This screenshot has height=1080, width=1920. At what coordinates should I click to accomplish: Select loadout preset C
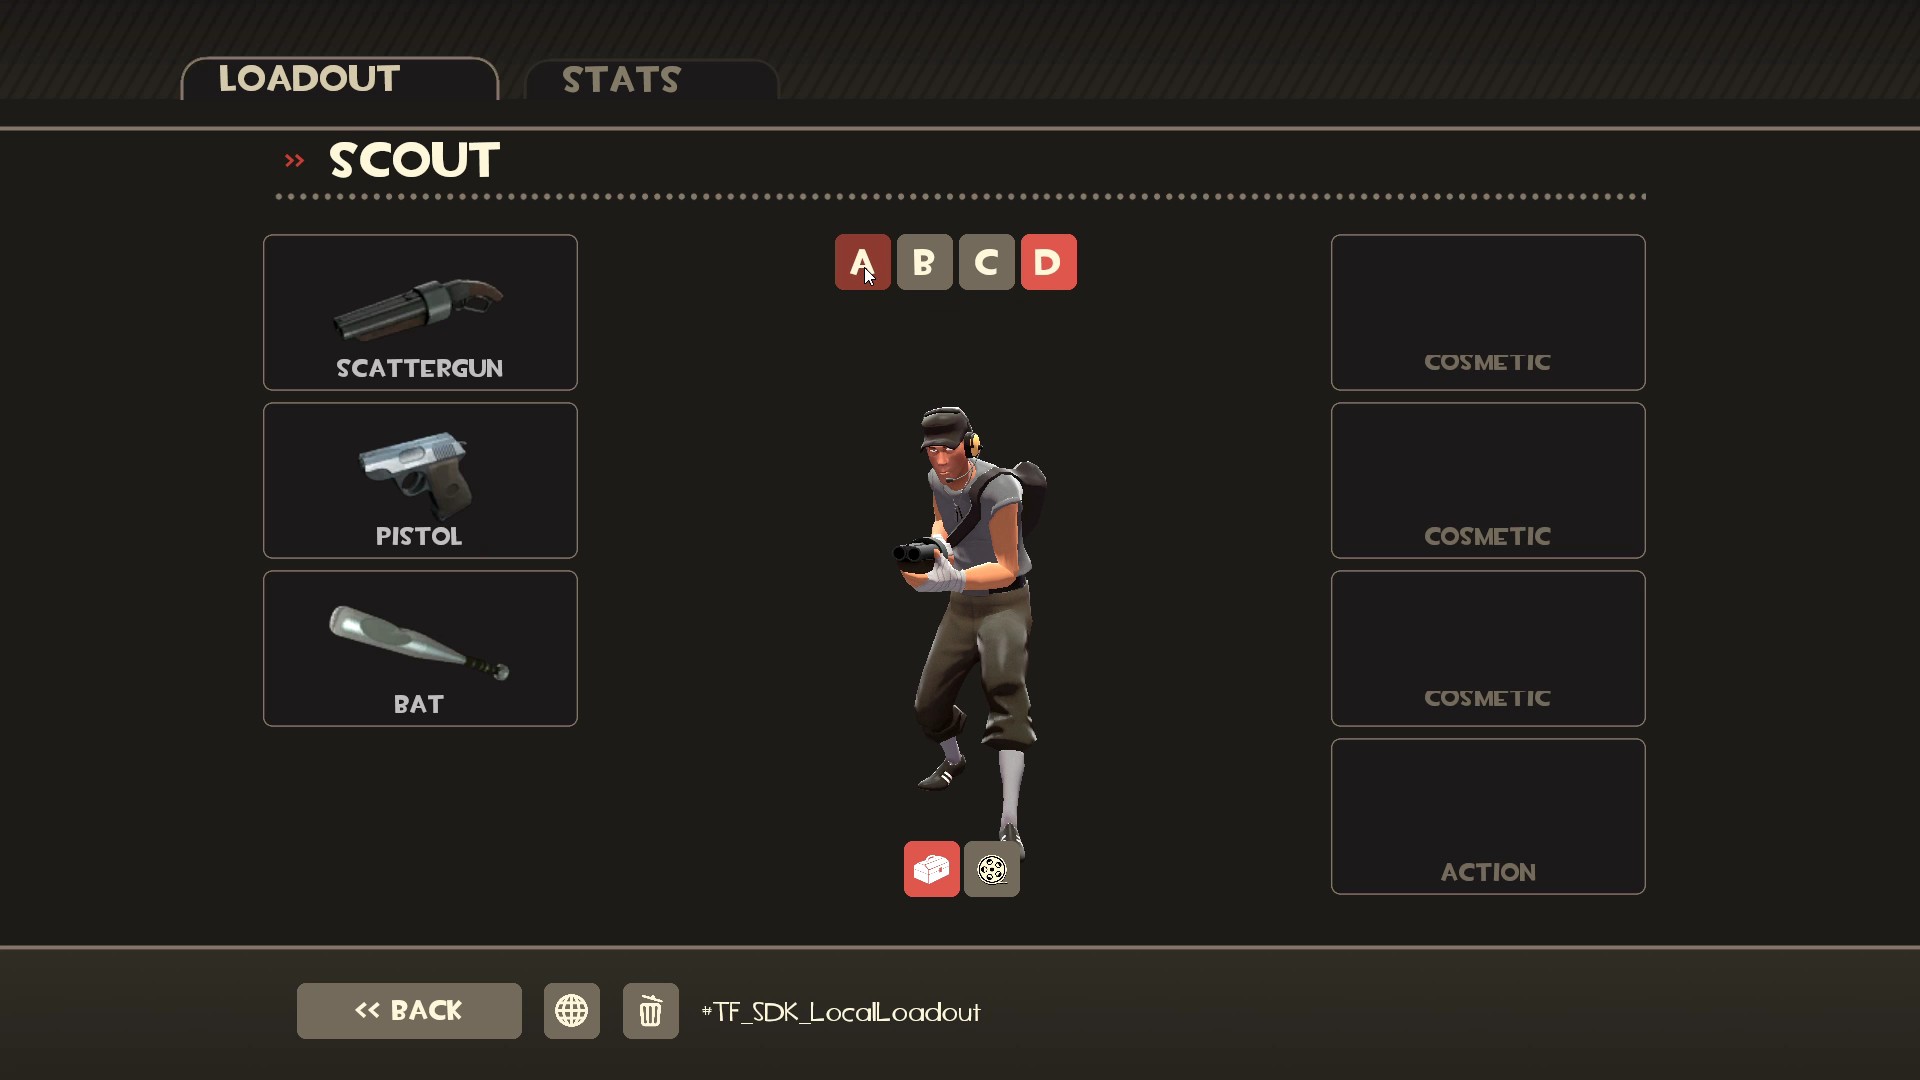tap(986, 262)
